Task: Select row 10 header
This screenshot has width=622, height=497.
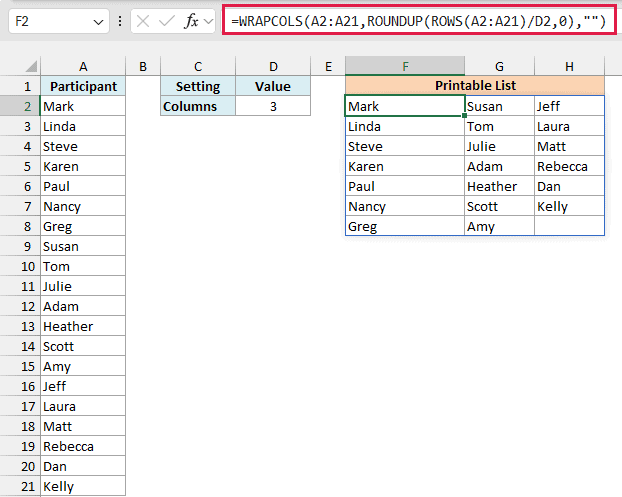Action: click(x=20, y=266)
